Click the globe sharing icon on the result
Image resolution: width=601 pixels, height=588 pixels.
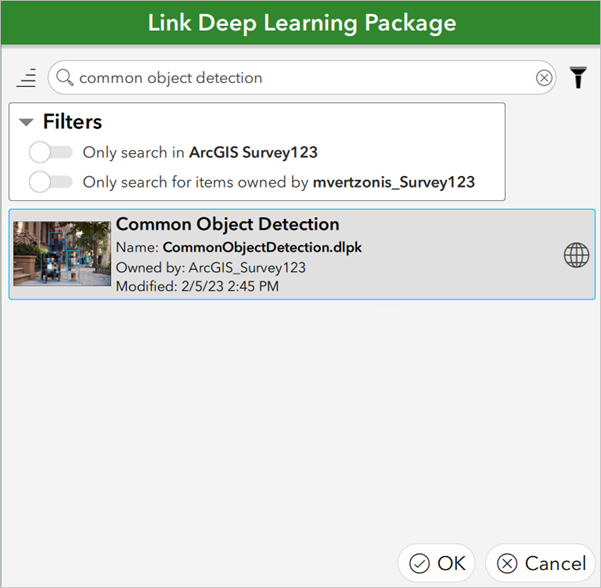click(576, 255)
